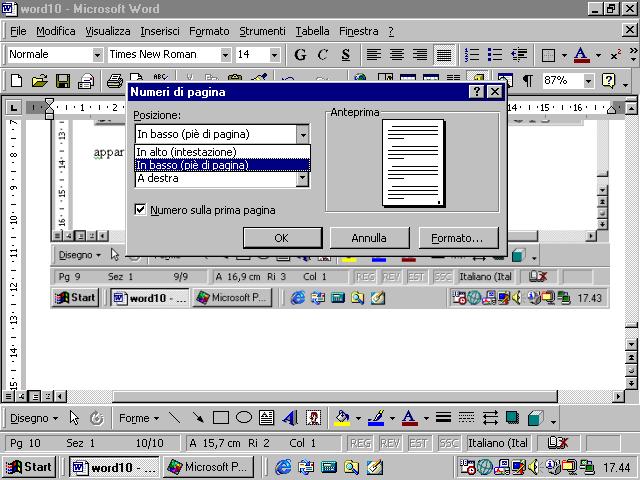The image size is (640, 480).
Task: Show or hide paragraph marks ¶
Action: pyautogui.click(x=527, y=81)
